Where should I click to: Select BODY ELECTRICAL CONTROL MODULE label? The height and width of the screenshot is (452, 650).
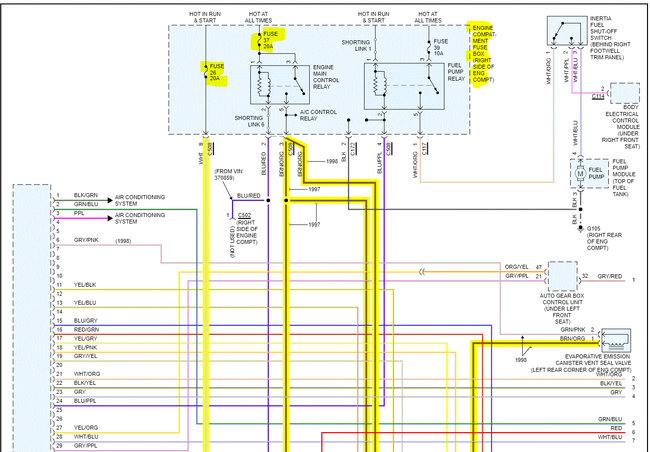pos(621,127)
